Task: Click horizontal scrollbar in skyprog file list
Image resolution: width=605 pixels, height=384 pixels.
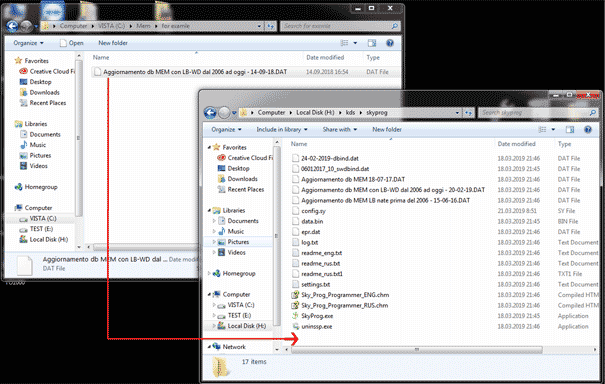Action: (417, 350)
